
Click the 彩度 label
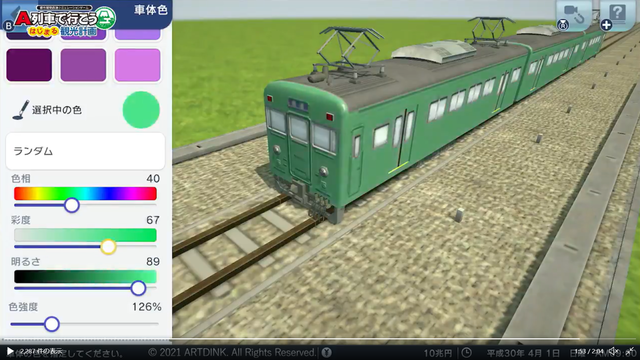pyautogui.click(x=21, y=220)
